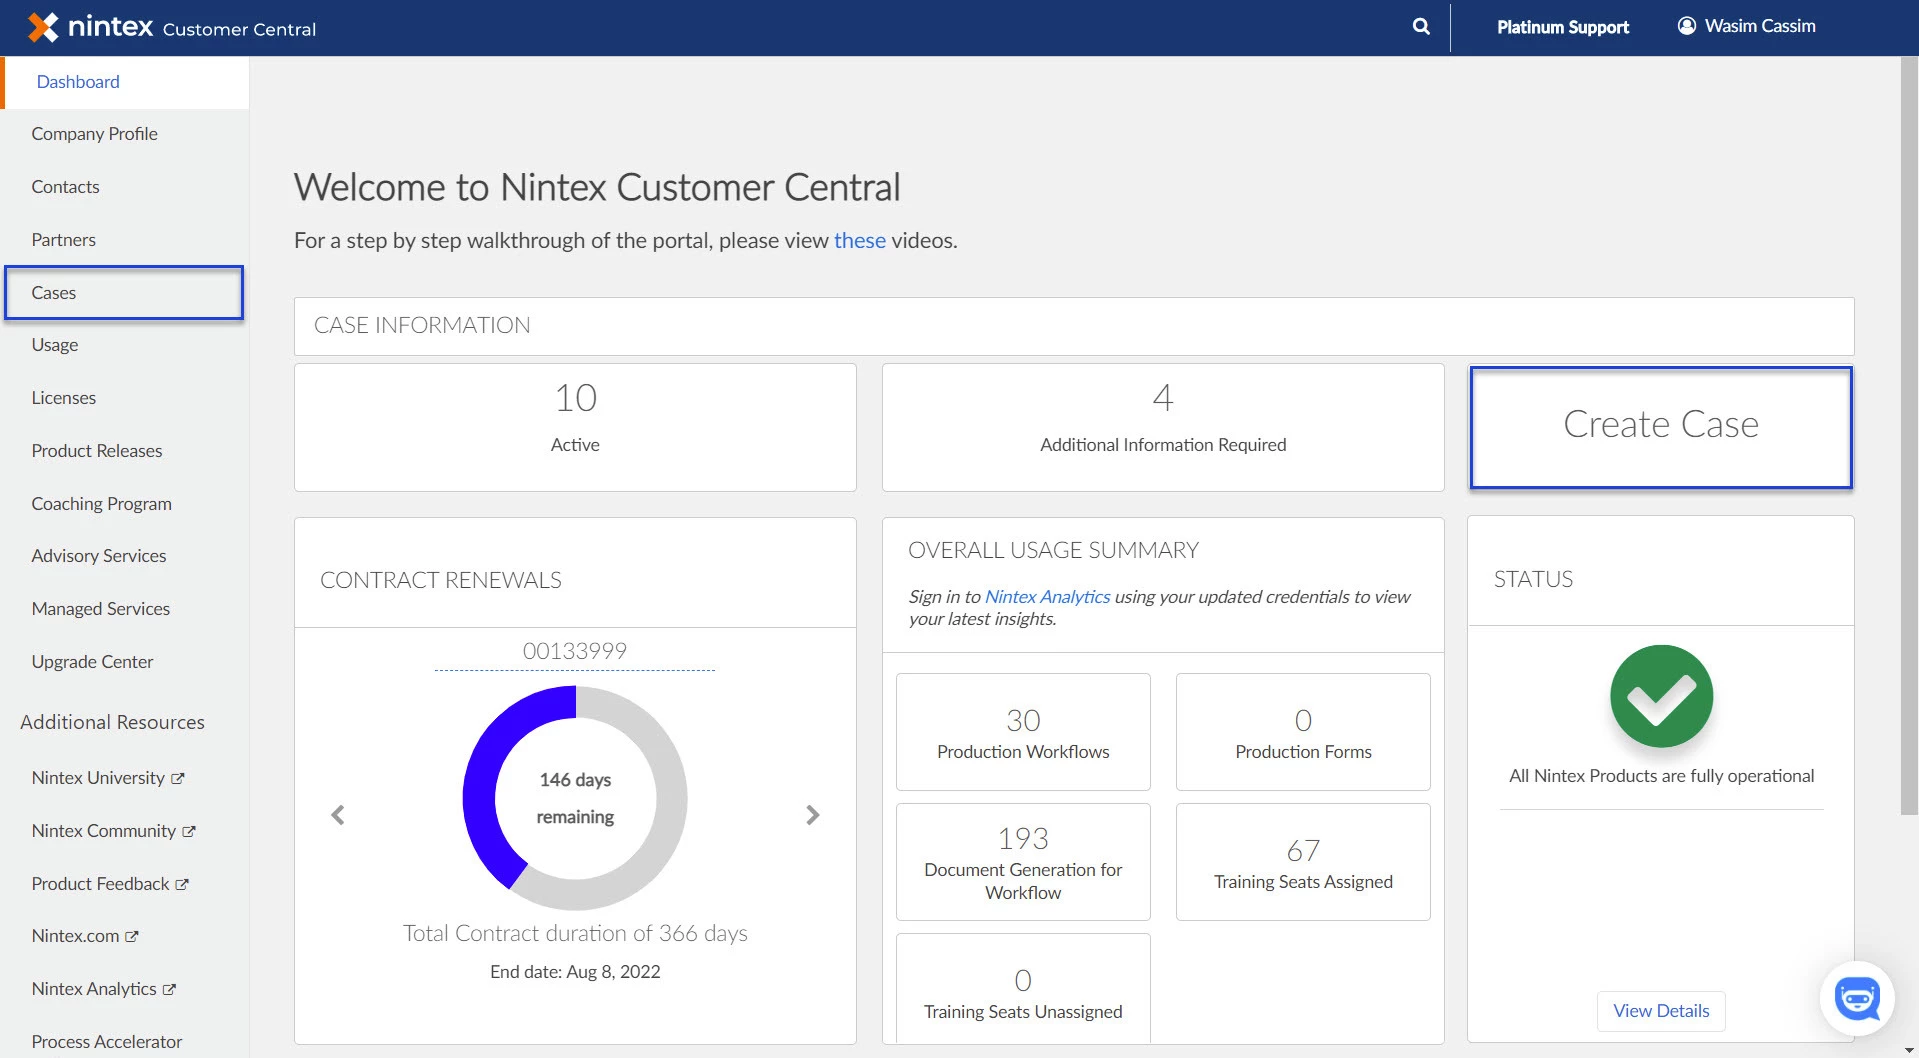Image resolution: width=1919 pixels, height=1058 pixels.
Task: Click the Nintex logo icon
Action: click(x=42, y=26)
